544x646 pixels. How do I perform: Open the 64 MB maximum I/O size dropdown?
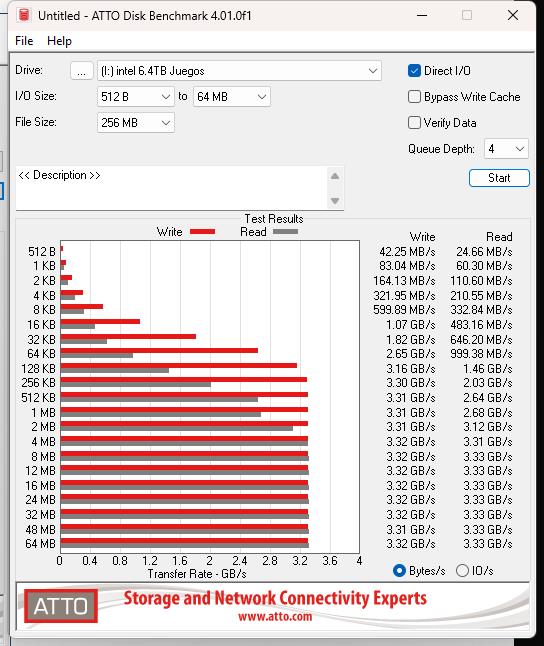click(x=232, y=97)
